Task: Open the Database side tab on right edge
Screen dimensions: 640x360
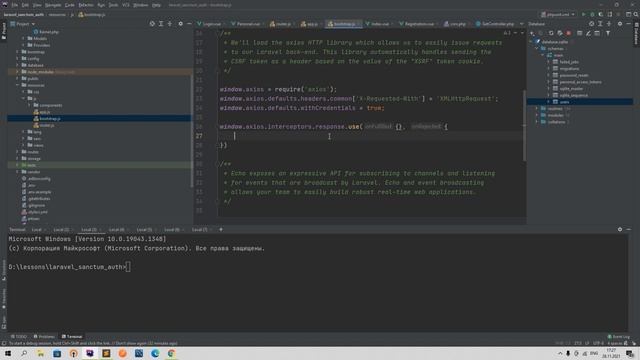Action: (x=636, y=33)
